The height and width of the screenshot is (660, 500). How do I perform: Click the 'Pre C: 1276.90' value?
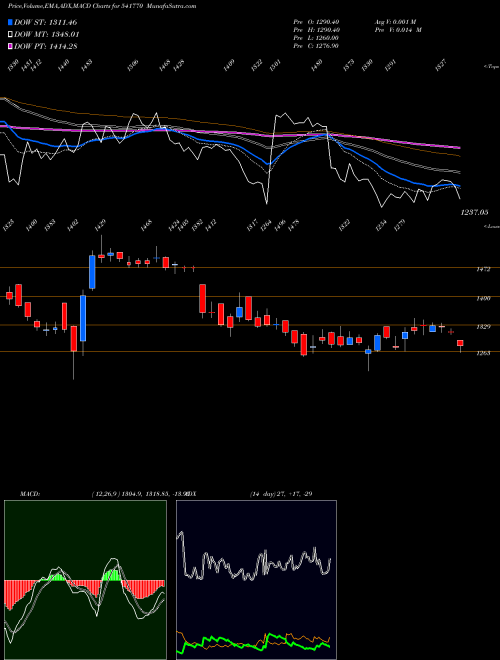(x=316, y=46)
